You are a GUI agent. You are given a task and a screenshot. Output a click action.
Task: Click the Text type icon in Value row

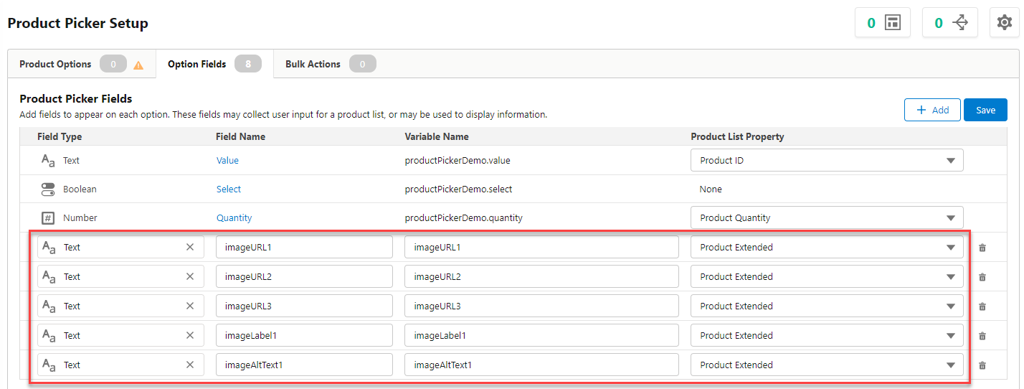tap(48, 160)
